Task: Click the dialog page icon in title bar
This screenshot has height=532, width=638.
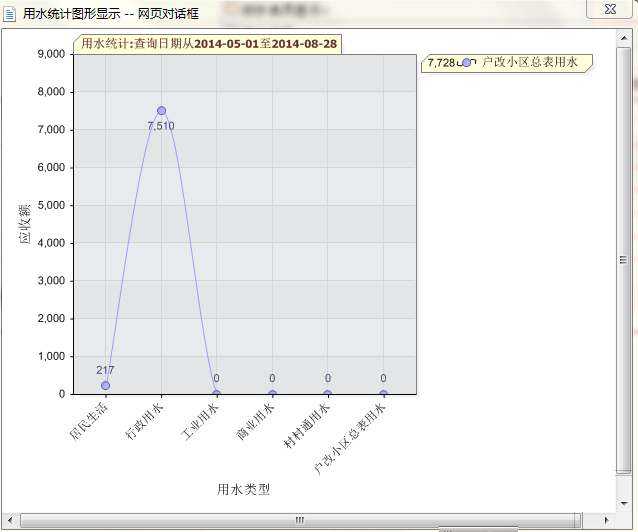Action: point(10,14)
